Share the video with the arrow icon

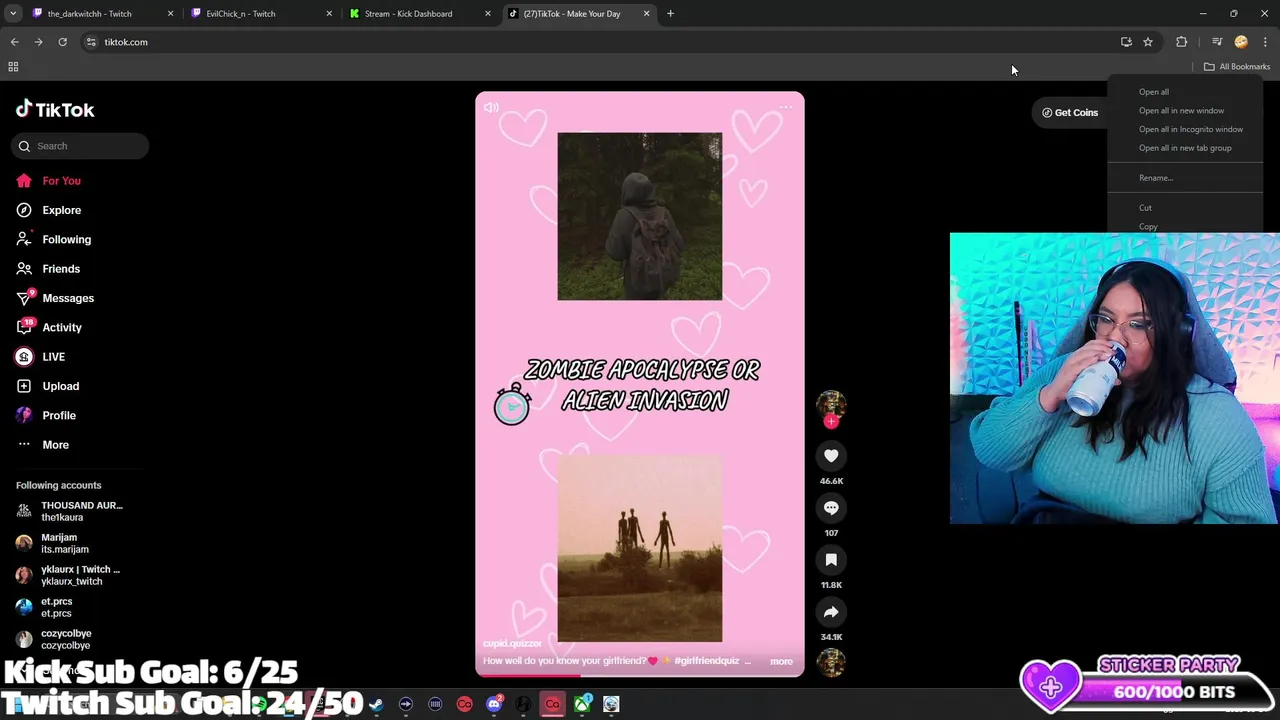(831, 612)
